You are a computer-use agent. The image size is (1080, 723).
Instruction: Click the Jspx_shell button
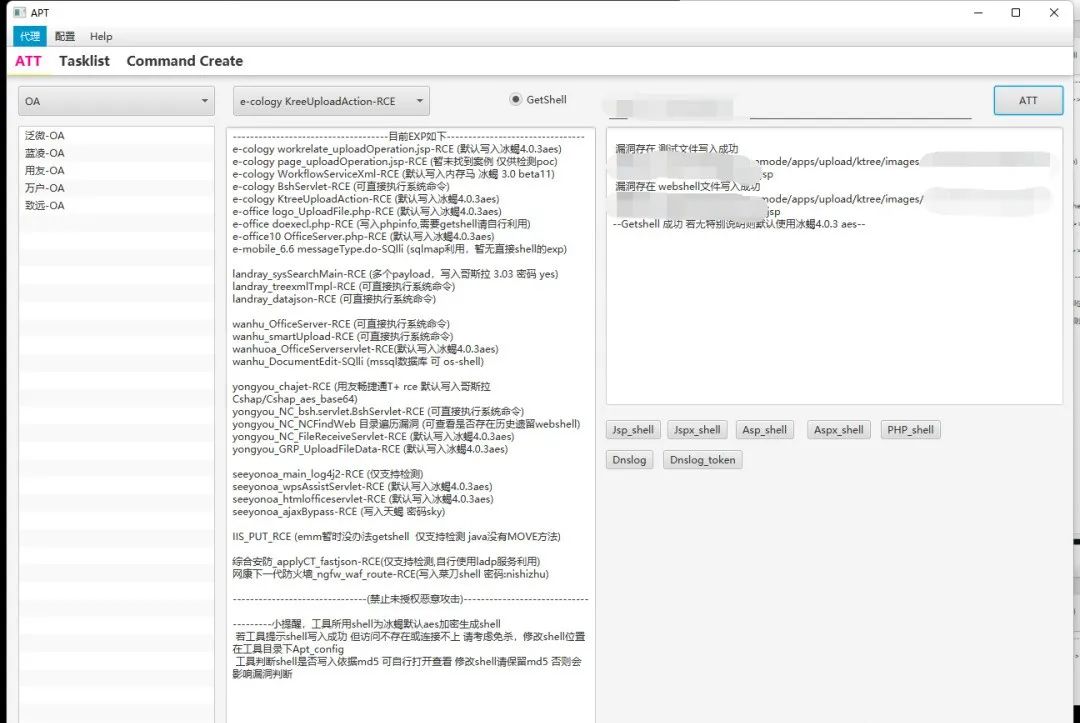(x=697, y=430)
